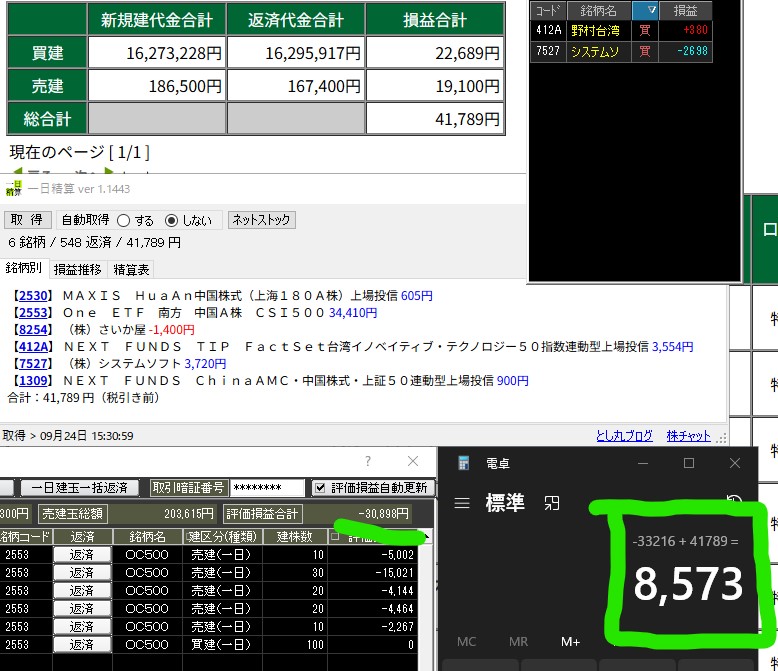Select the しない radio option

(x=171, y=220)
